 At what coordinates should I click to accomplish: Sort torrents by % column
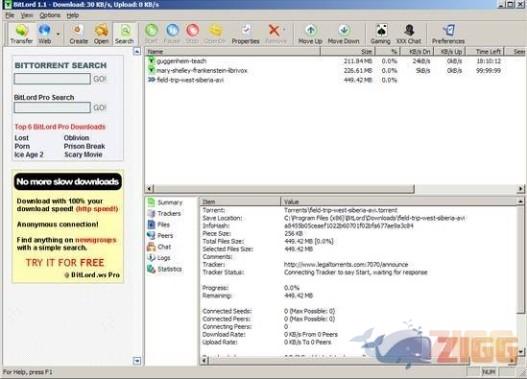388,51
